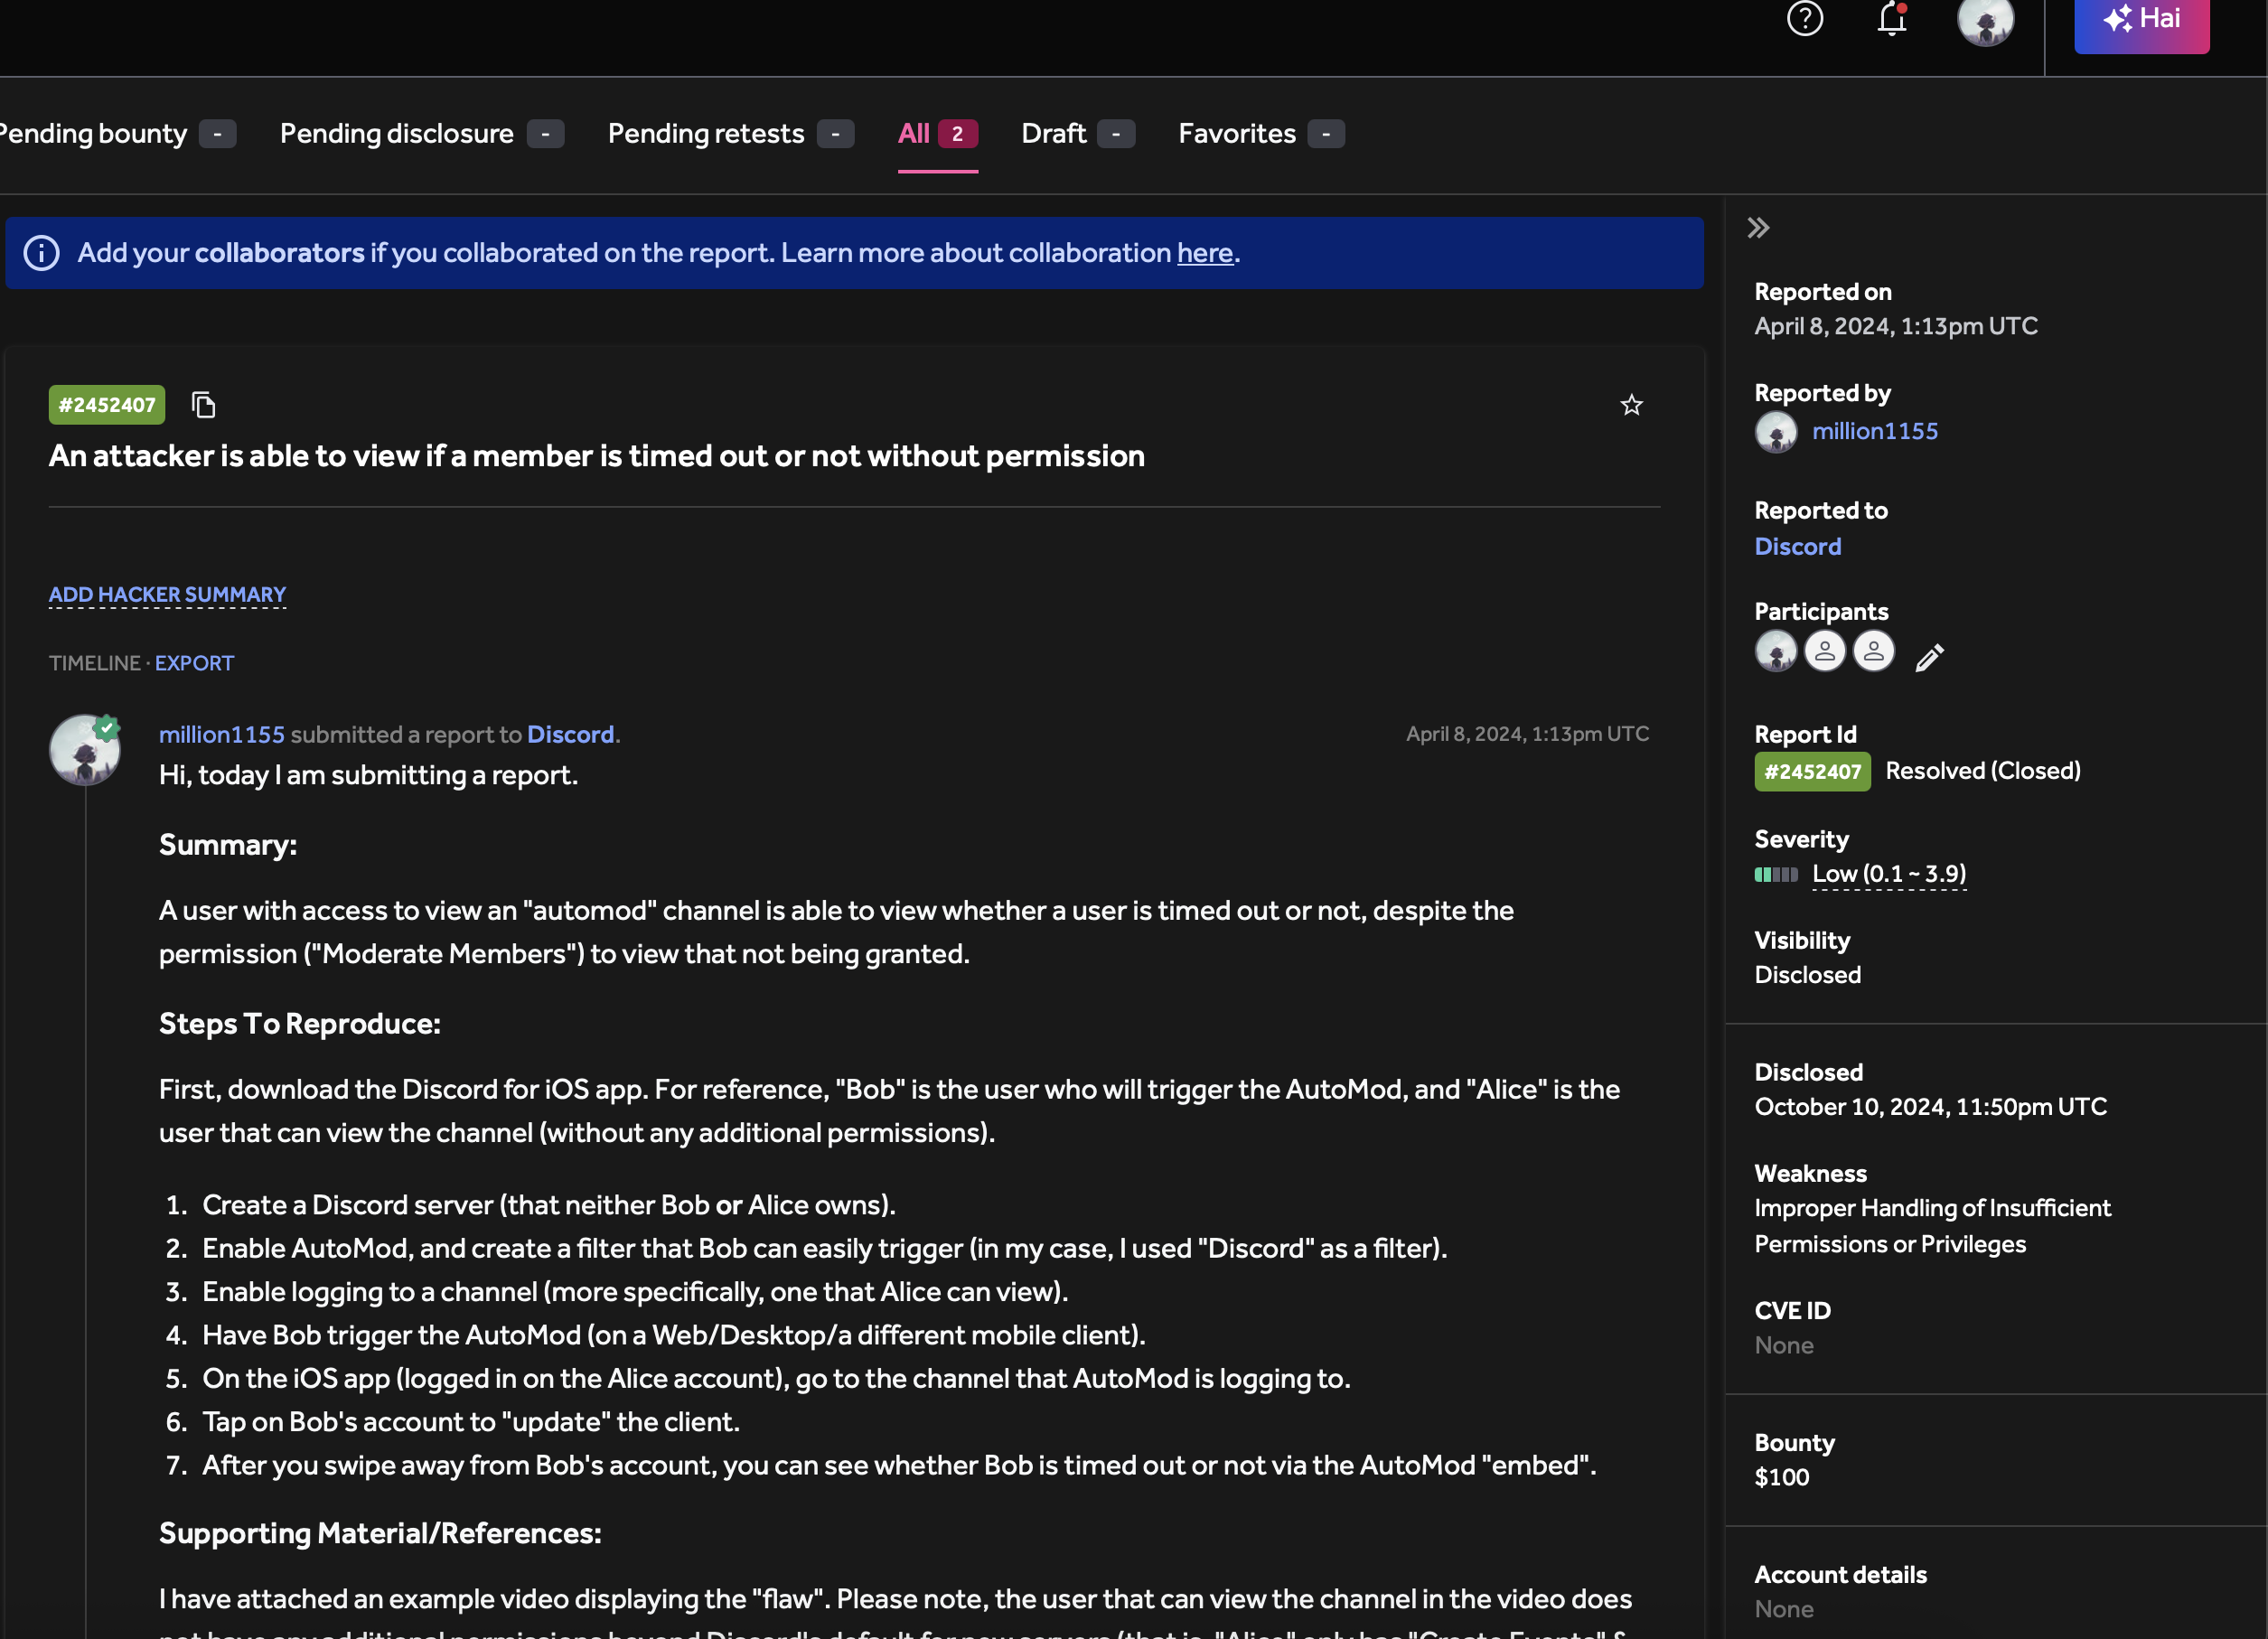Copy the report ID with copy icon
This screenshot has height=1639, width=2268.
pos(203,405)
